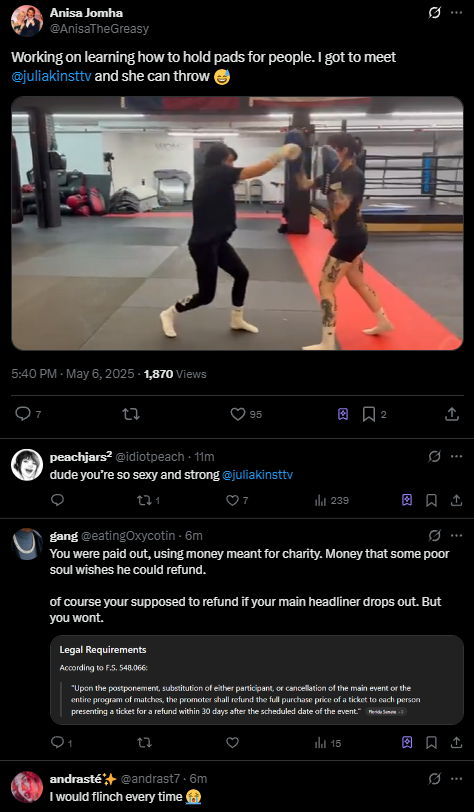Open the more options menu on the main post

coord(456,13)
